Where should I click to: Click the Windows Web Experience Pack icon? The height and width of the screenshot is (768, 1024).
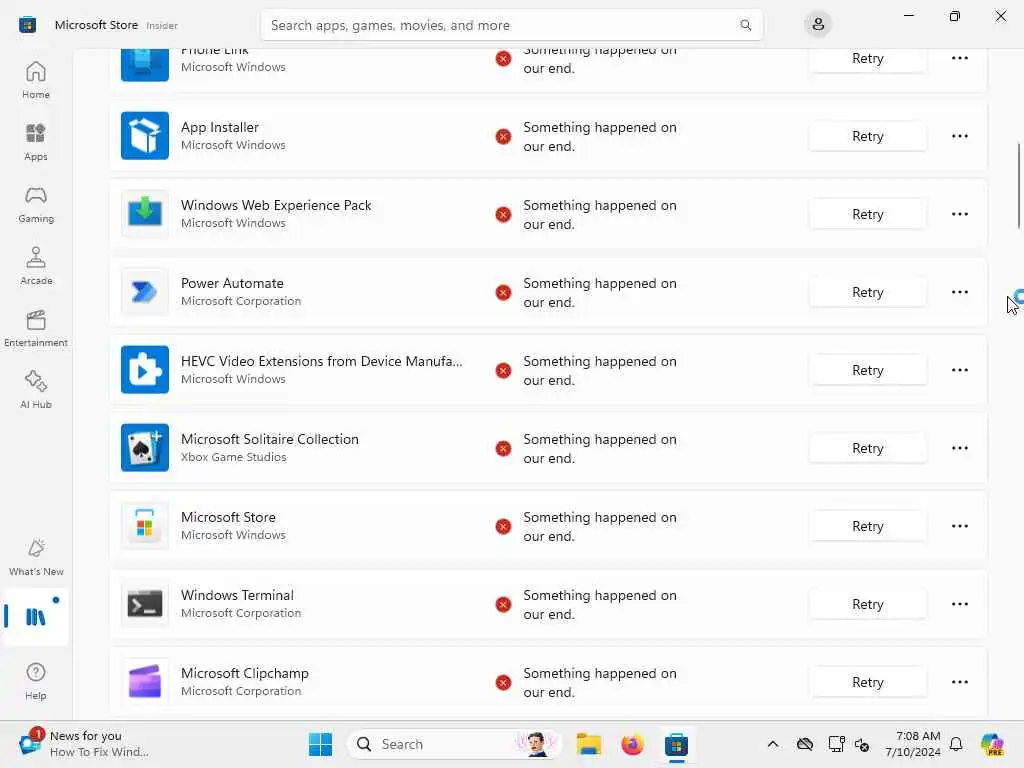[x=145, y=214]
